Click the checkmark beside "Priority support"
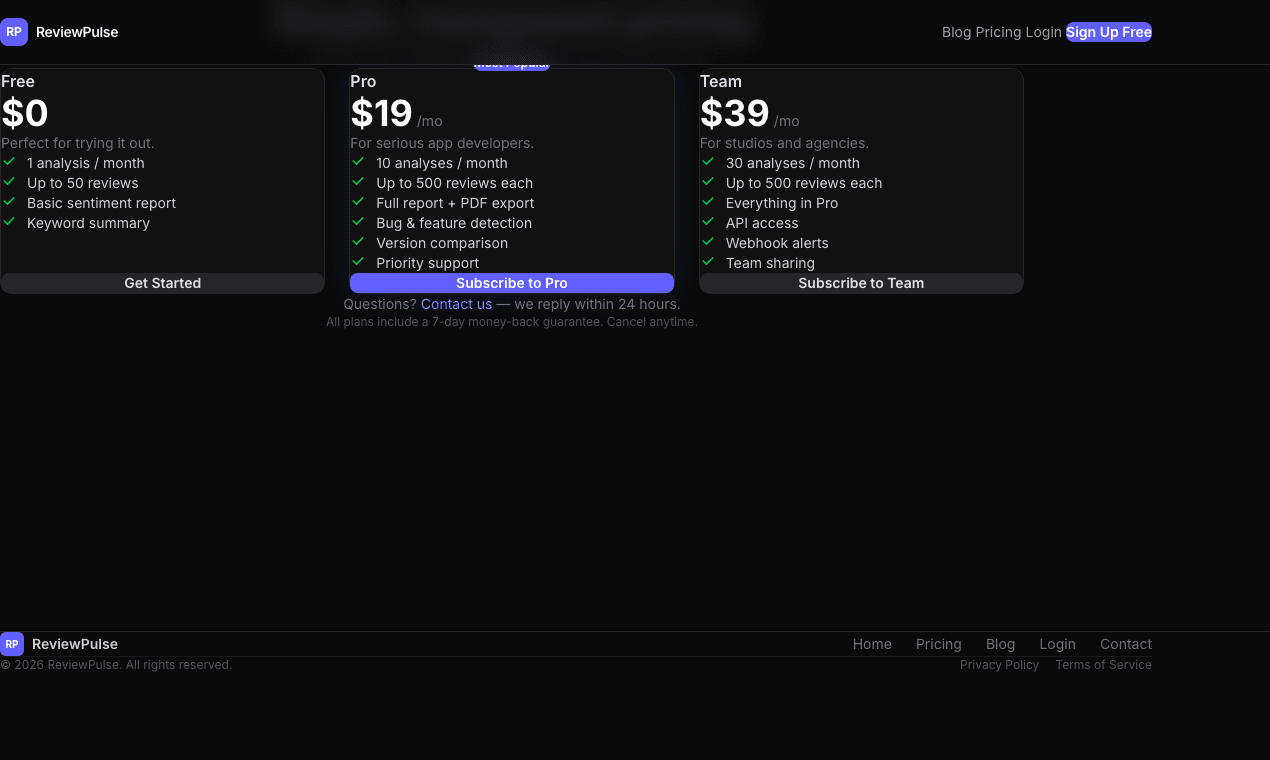Viewport: 1270px width, 760px height. (x=358, y=262)
